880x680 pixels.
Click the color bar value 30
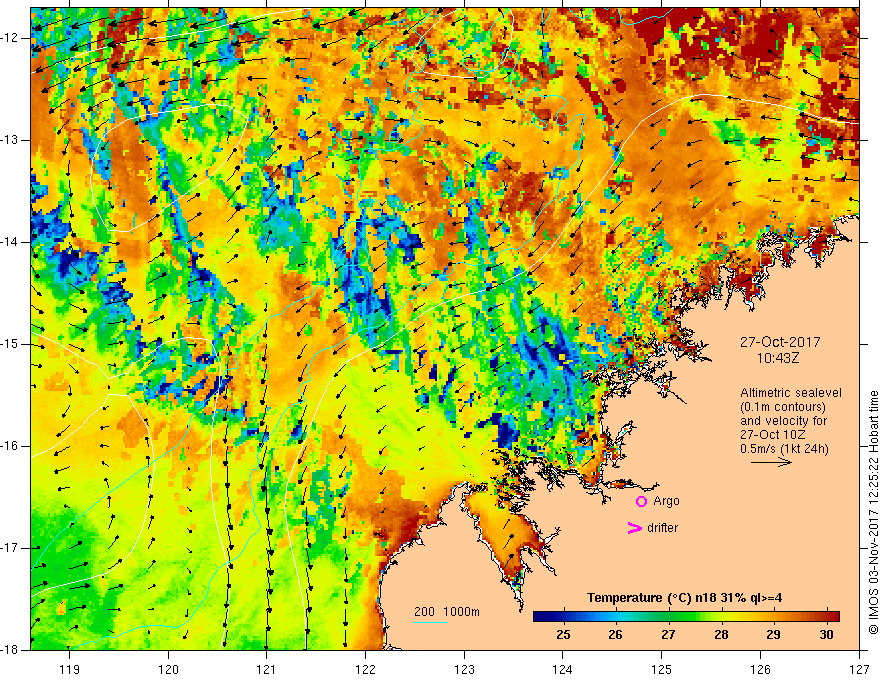click(826, 634)
